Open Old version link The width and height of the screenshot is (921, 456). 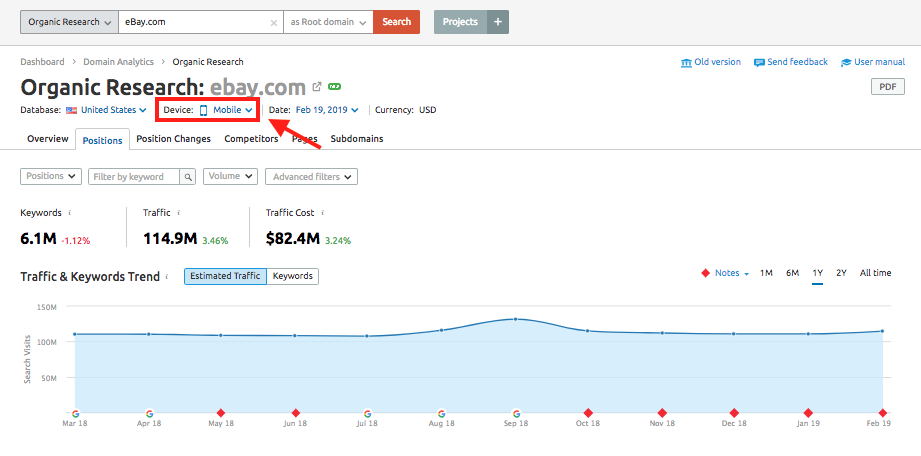711,62
